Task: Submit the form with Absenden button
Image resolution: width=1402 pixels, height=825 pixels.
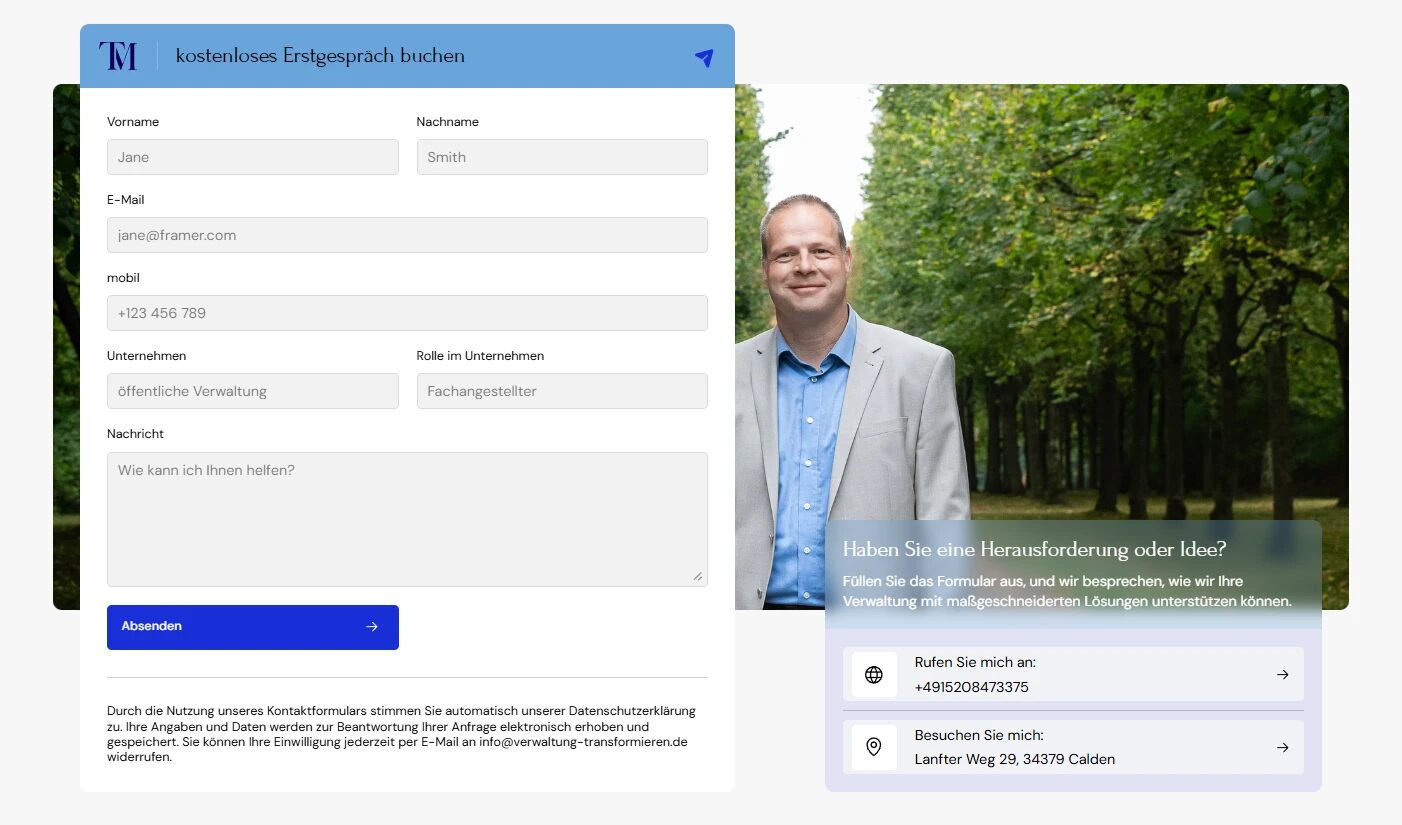Action: point(253,627)
